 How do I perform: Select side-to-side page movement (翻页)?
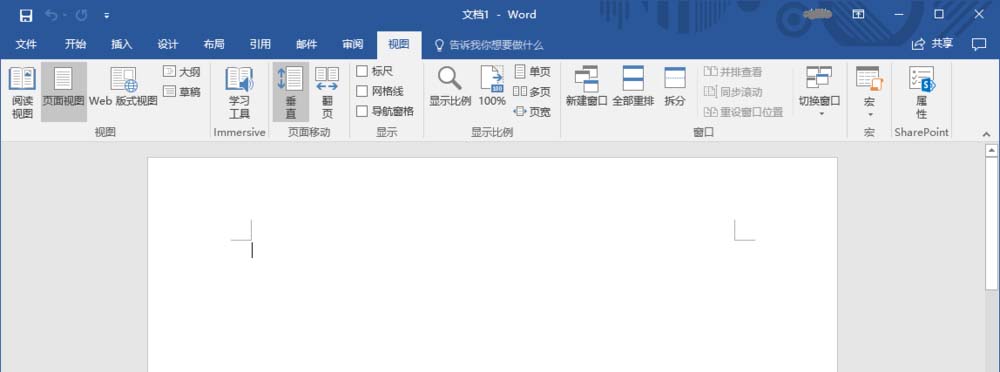click(x=327, y=93)
